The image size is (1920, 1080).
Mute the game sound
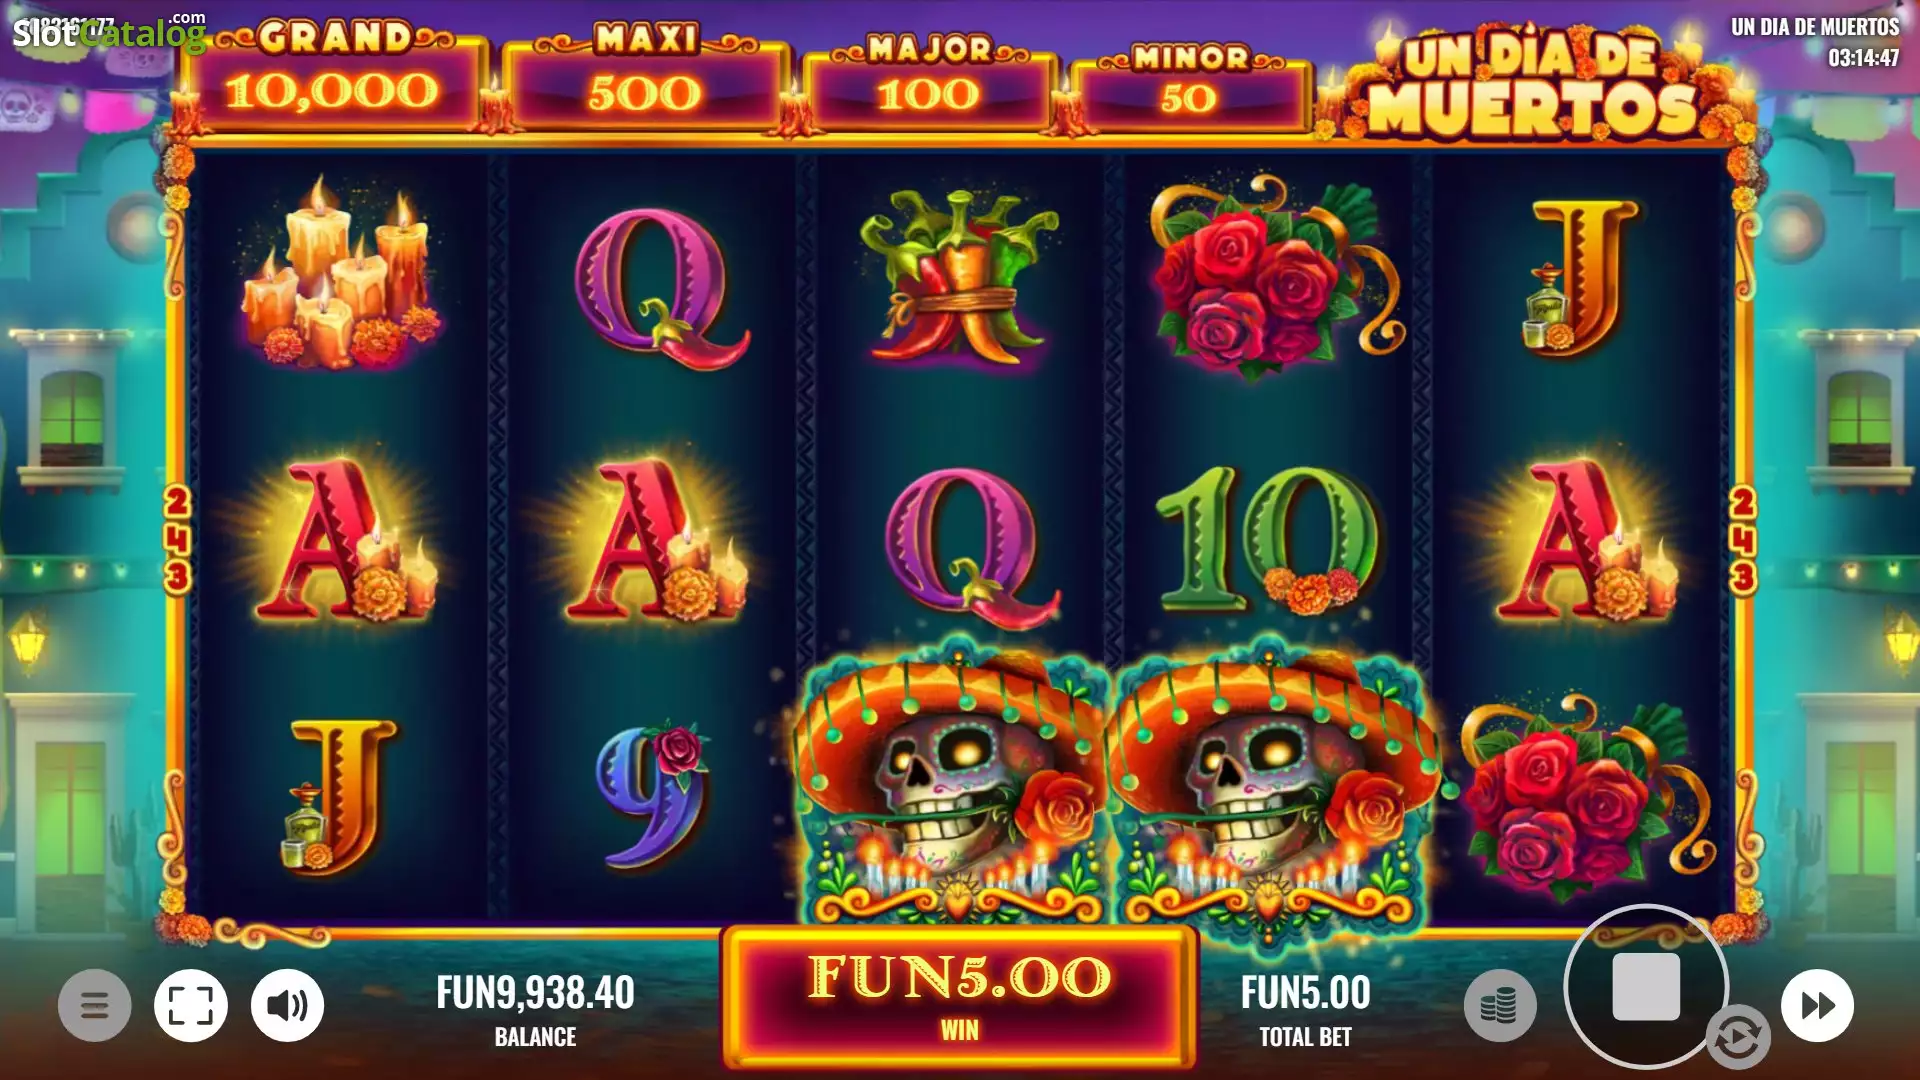(287, 1005)
